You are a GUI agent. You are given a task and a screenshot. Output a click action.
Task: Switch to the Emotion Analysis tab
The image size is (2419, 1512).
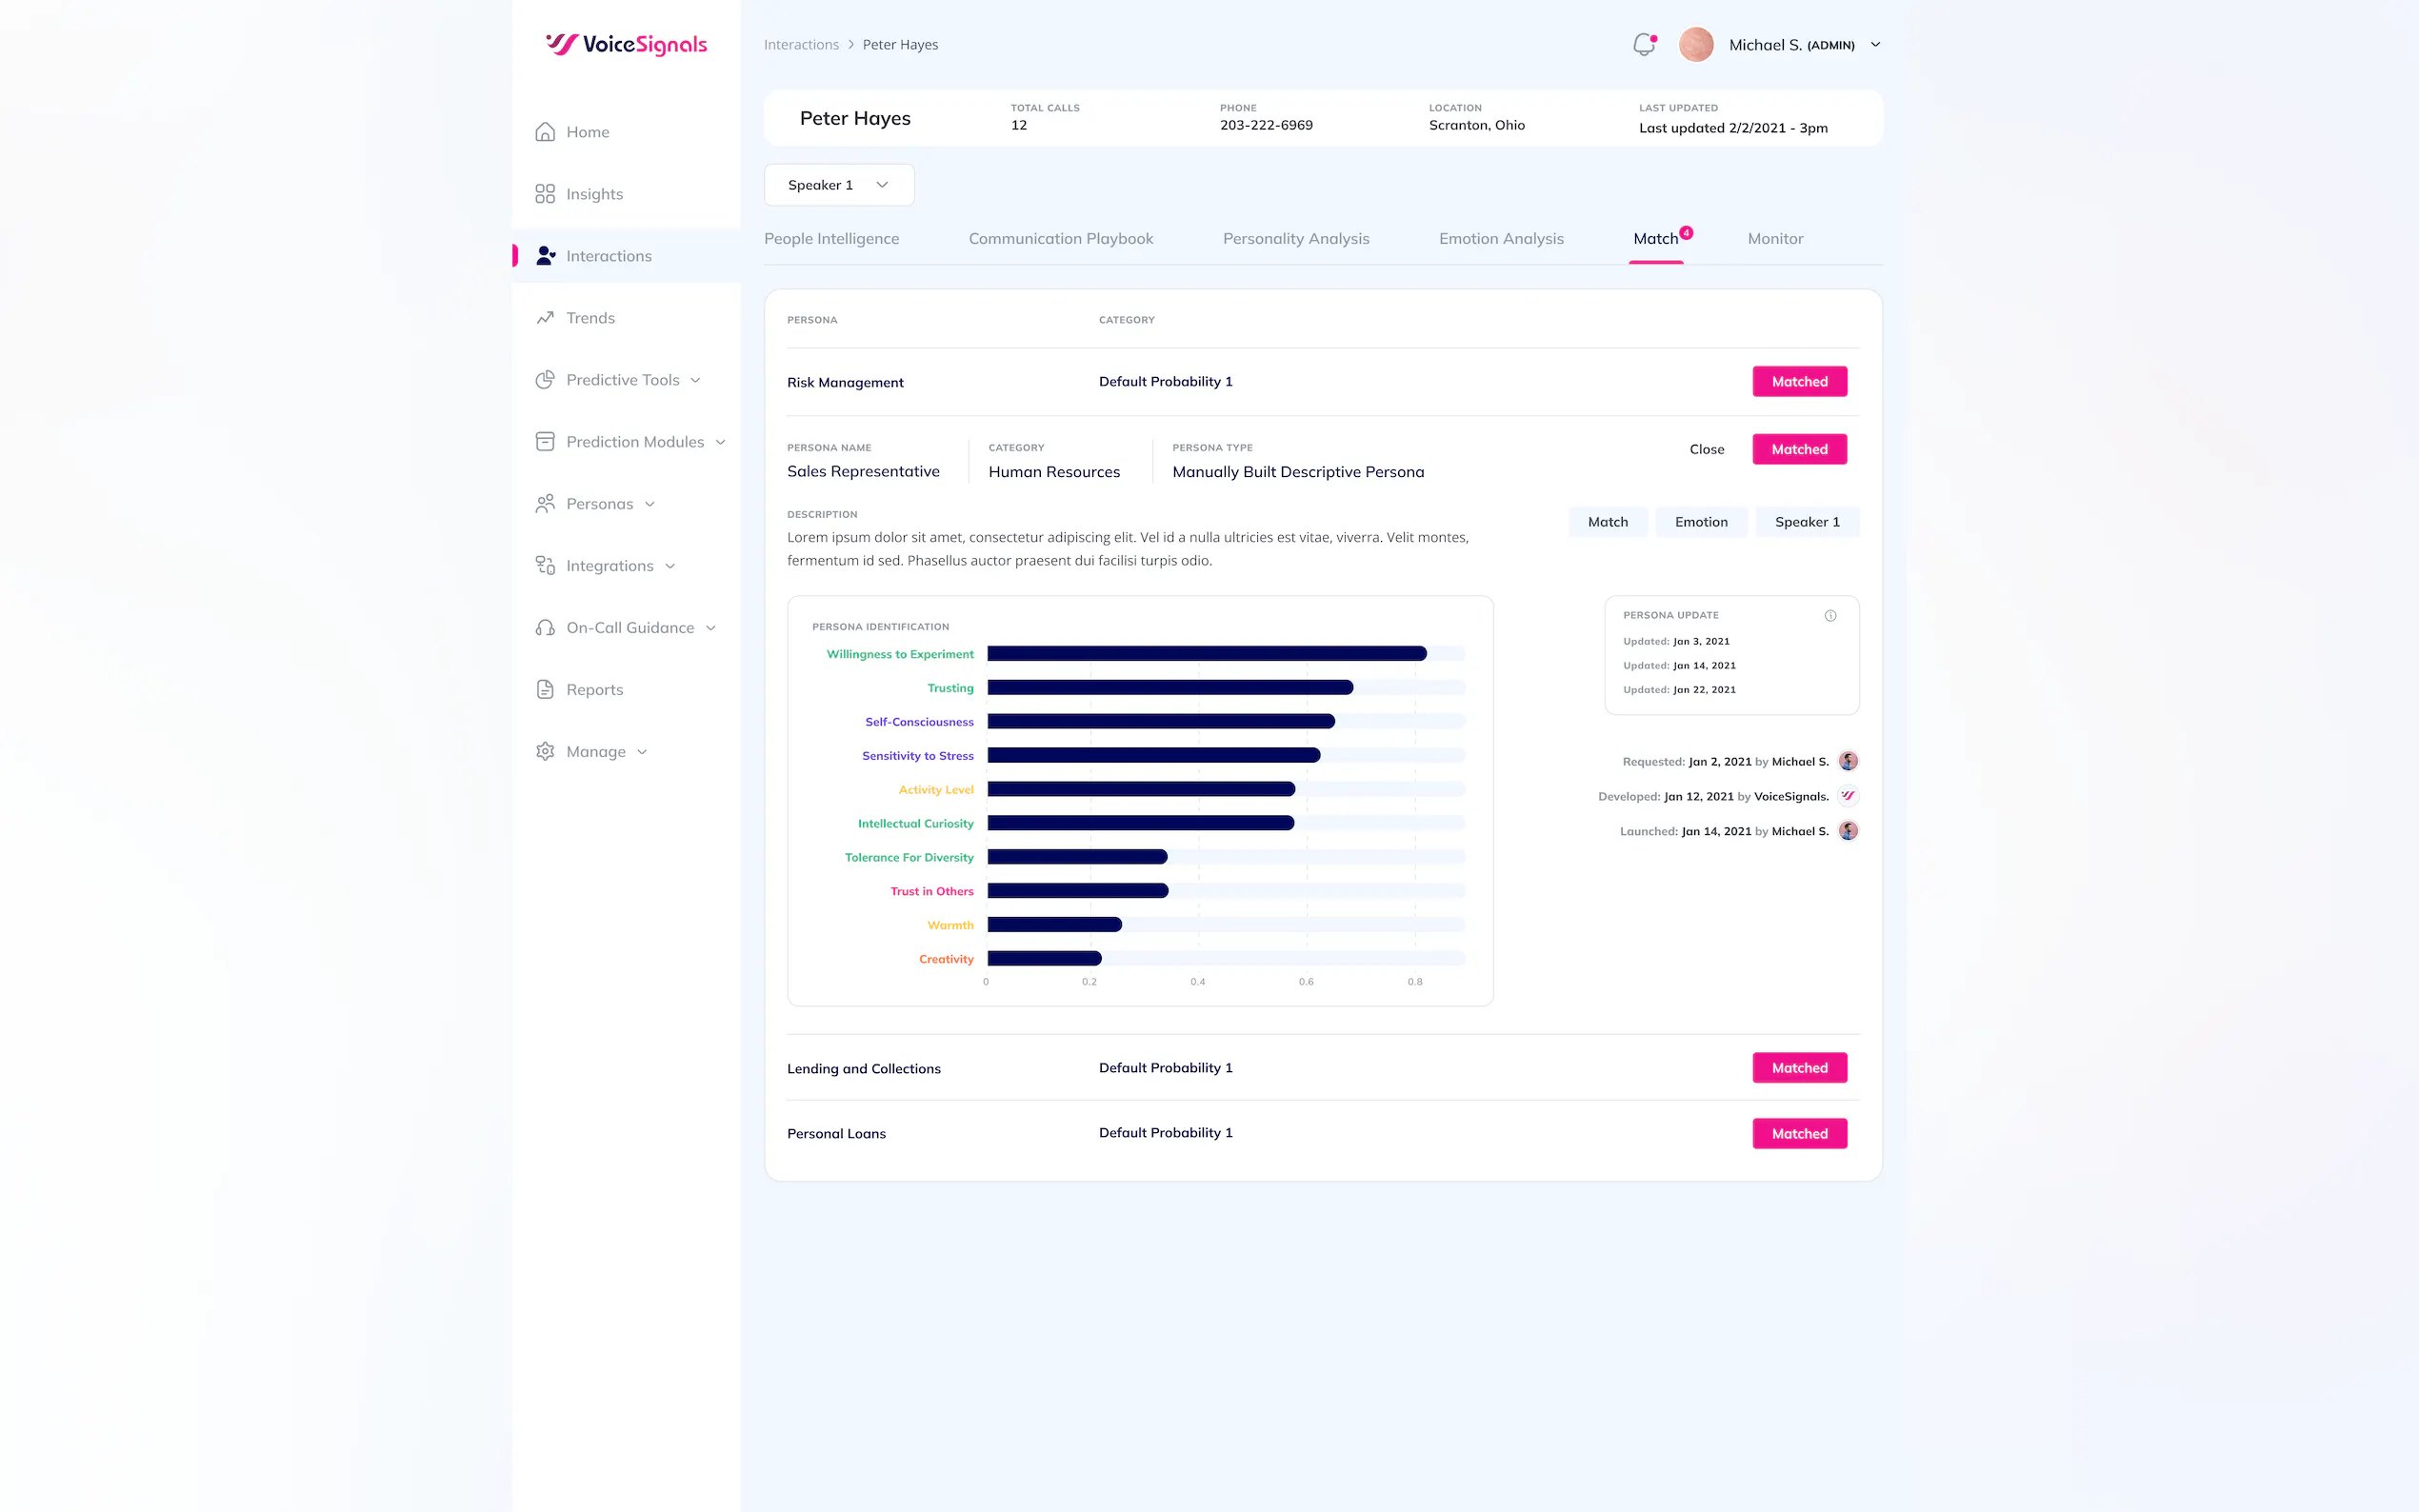1501,238
